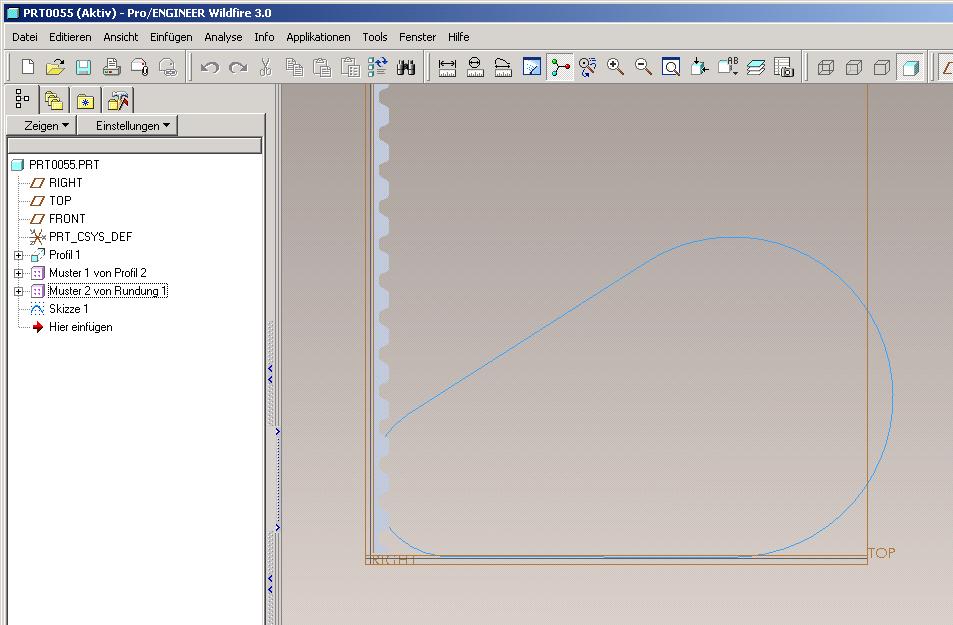Open the Hilfe menu
The height and width of the screenshot is (625, 953).
click(459, 37)
